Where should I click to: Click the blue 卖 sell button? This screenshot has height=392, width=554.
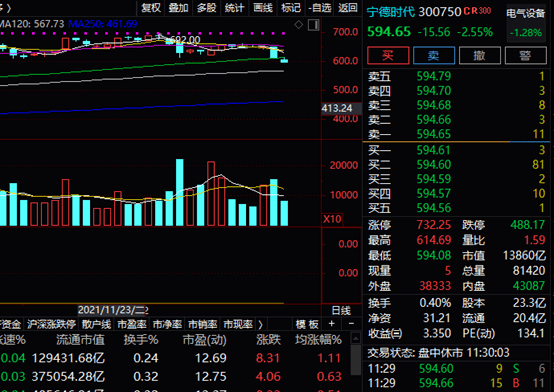[x=434, y=55]
